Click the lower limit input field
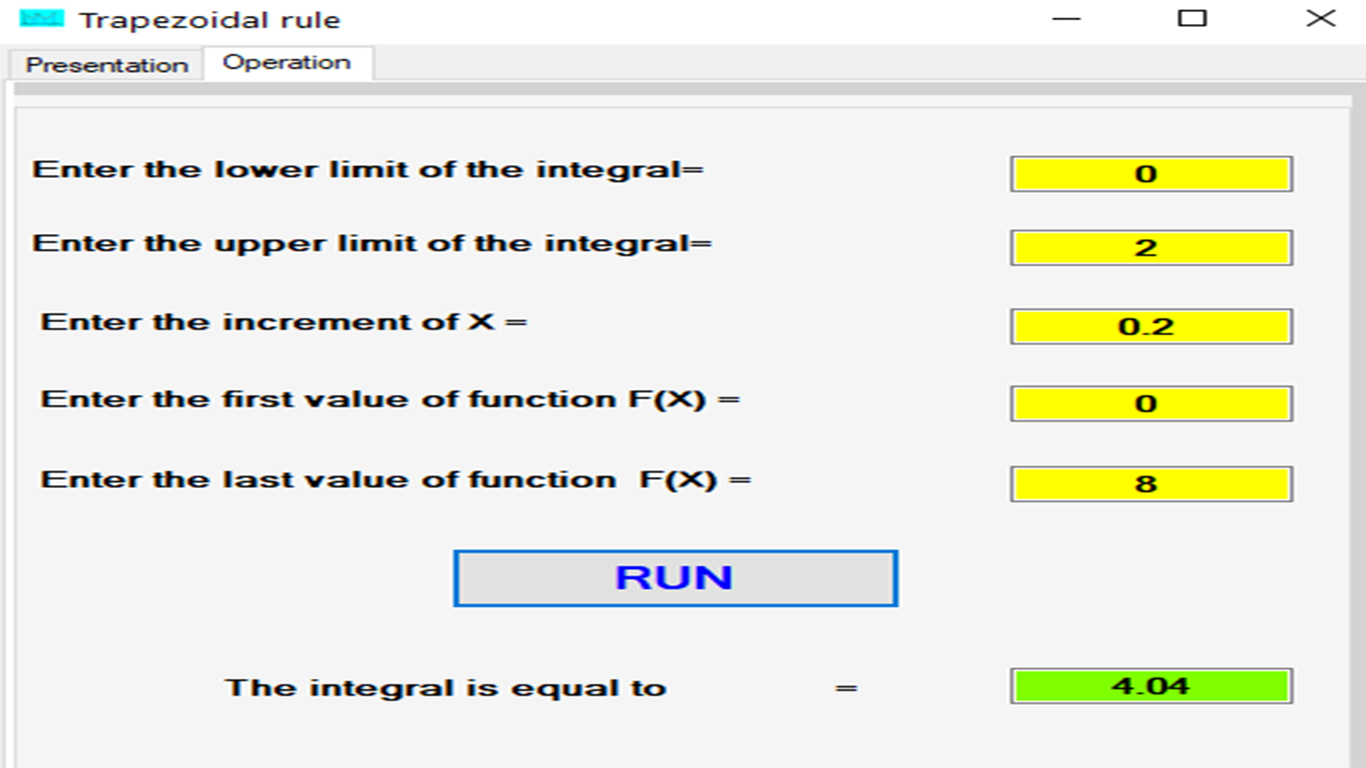The width and height of the screenshot is (1366, 768). [1151, 174]
